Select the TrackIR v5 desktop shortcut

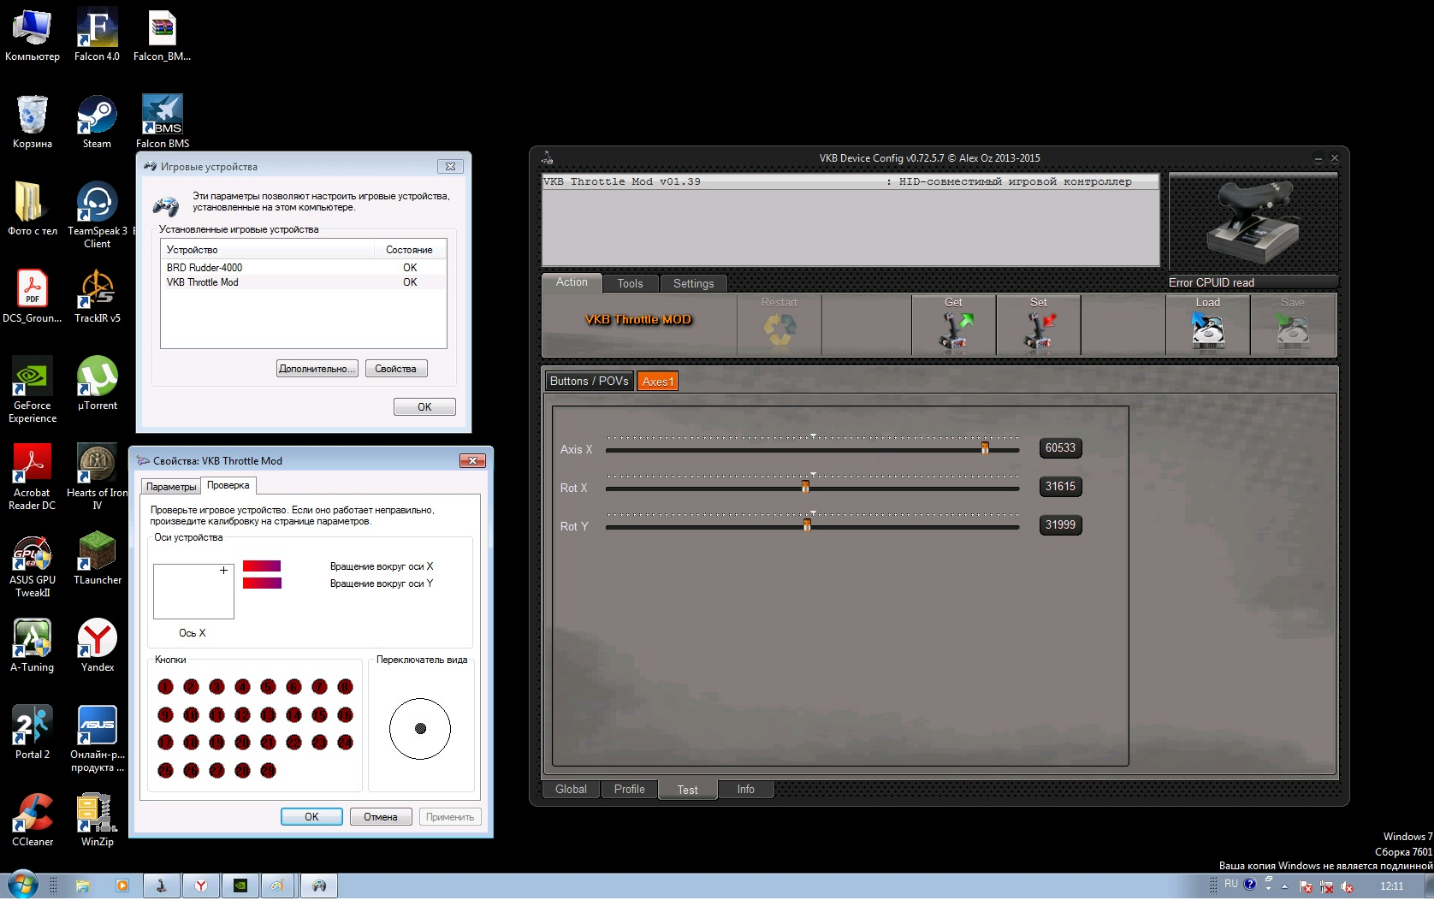tap(97, 296)
